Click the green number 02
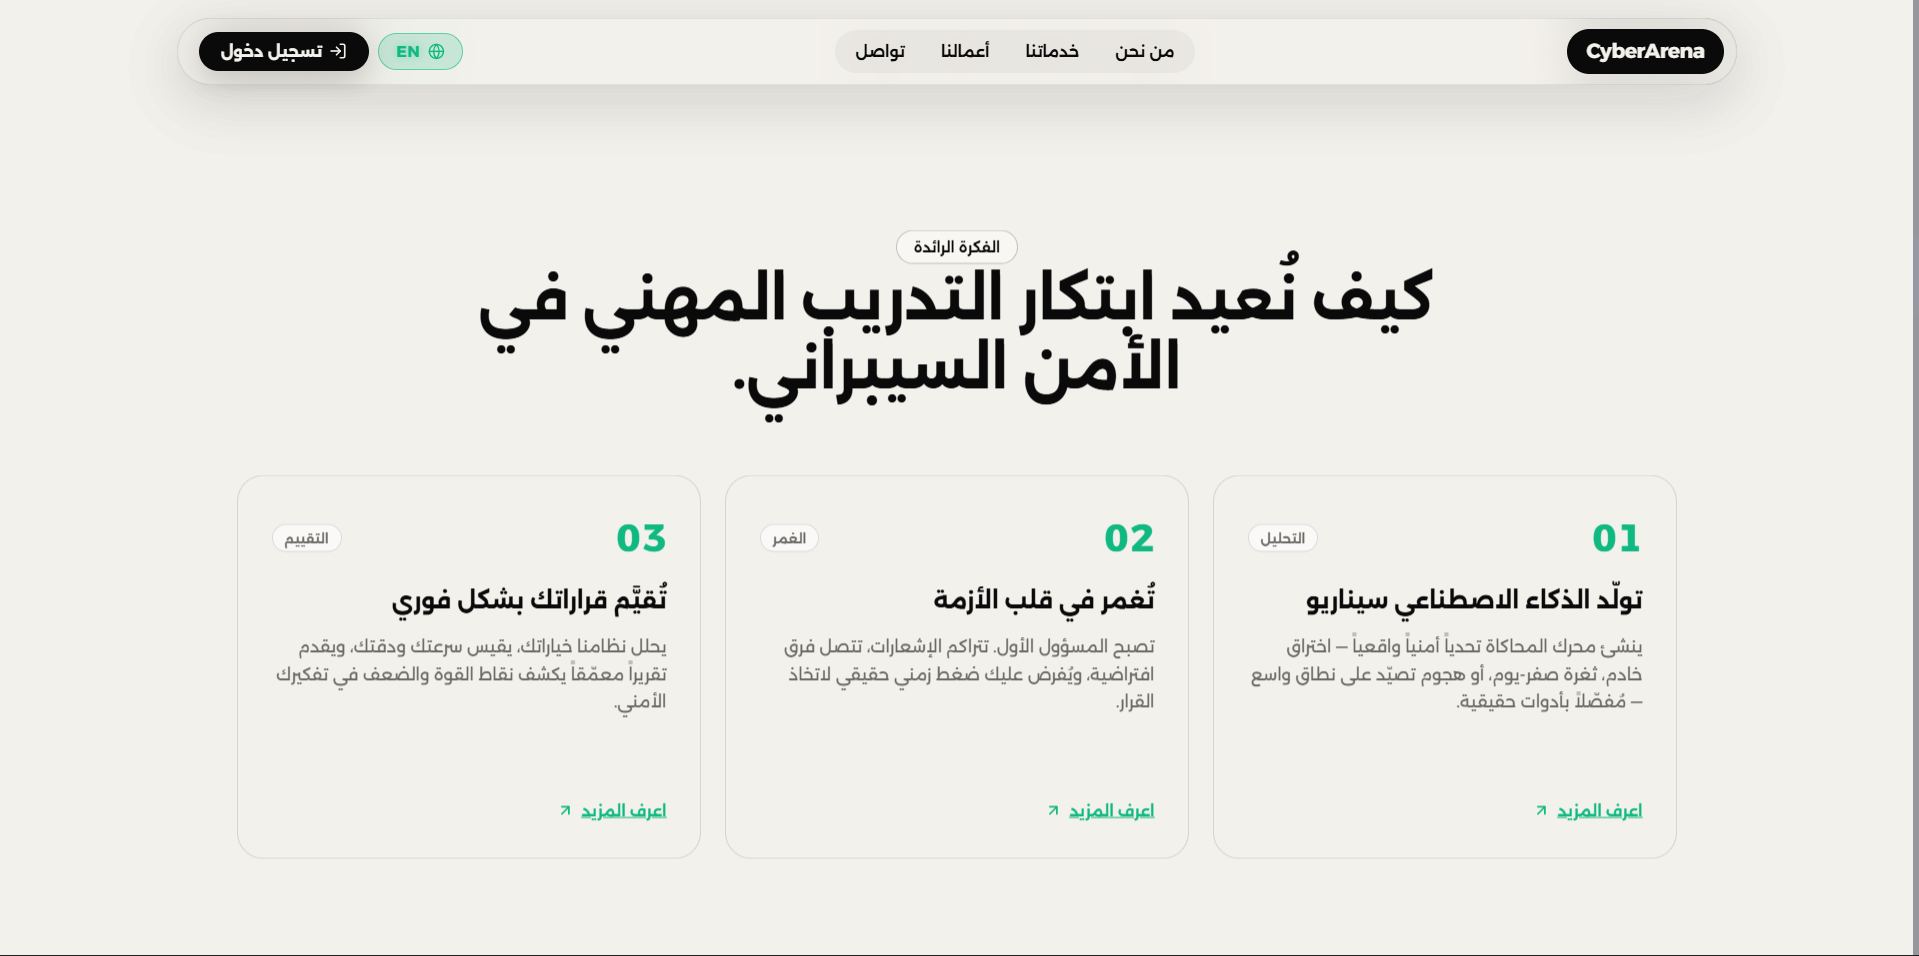1919x956 pixels. pos(1129,538)
